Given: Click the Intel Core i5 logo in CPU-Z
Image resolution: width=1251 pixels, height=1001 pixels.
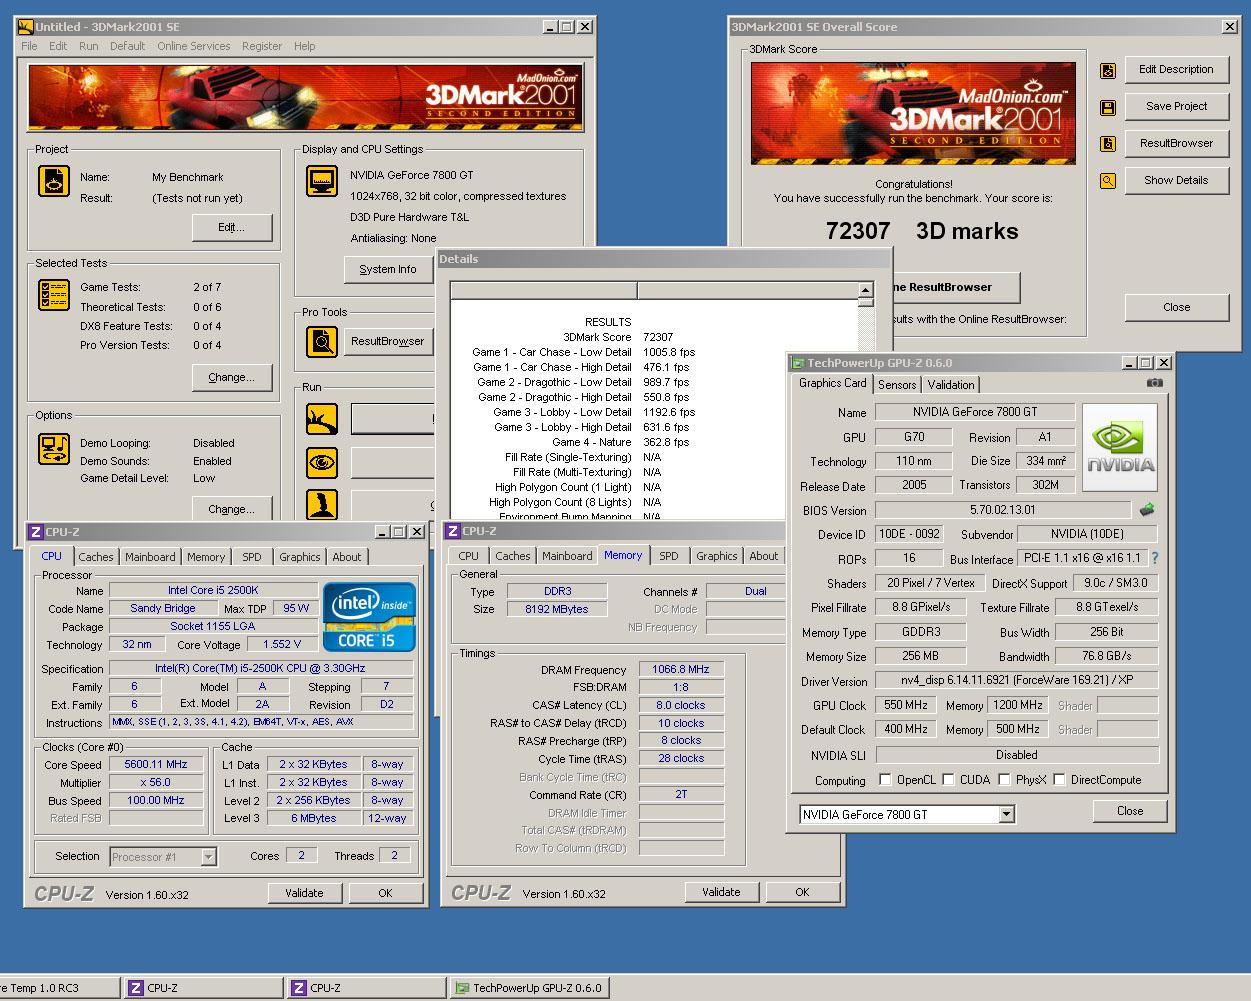Looking at the screenshot, I should 367,616.
